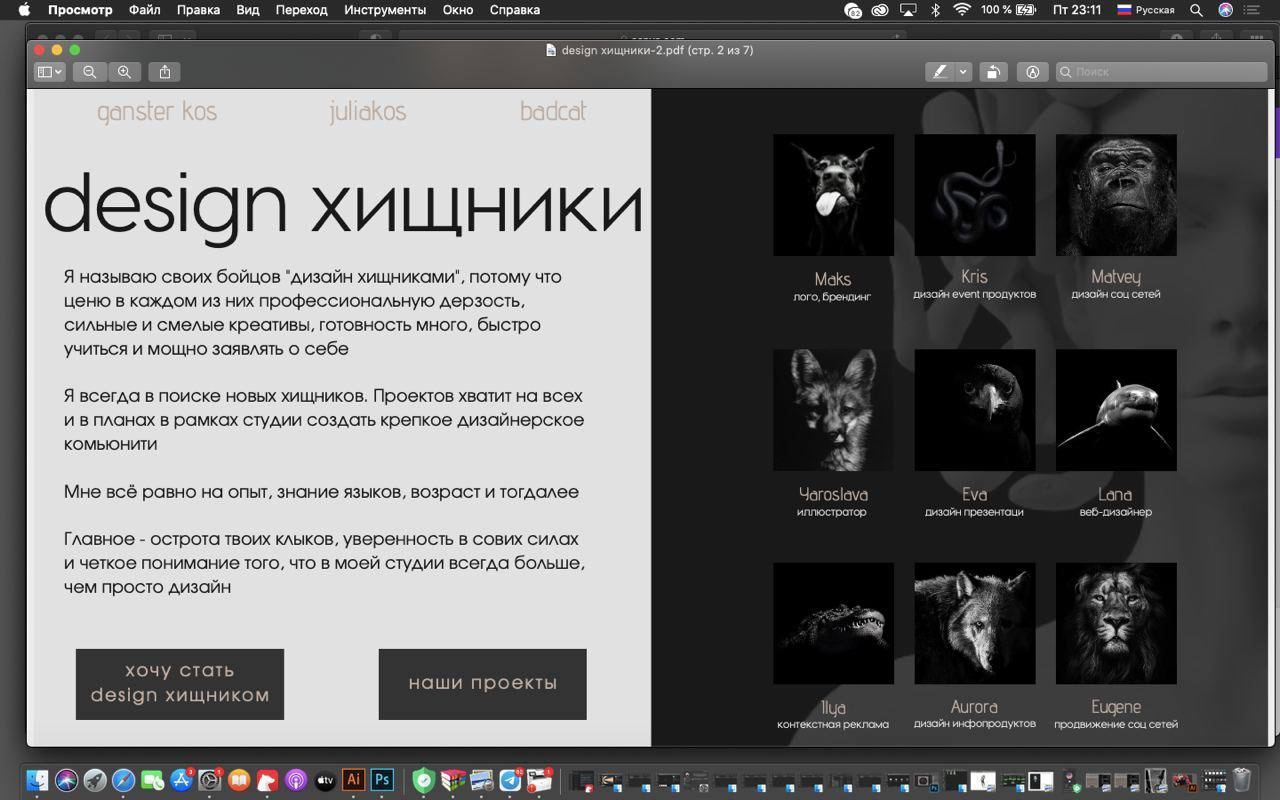The height and width of the screenshot is (800, 1280).
Task: Open the Bluetooth status menu
Action: click(936, 10)
